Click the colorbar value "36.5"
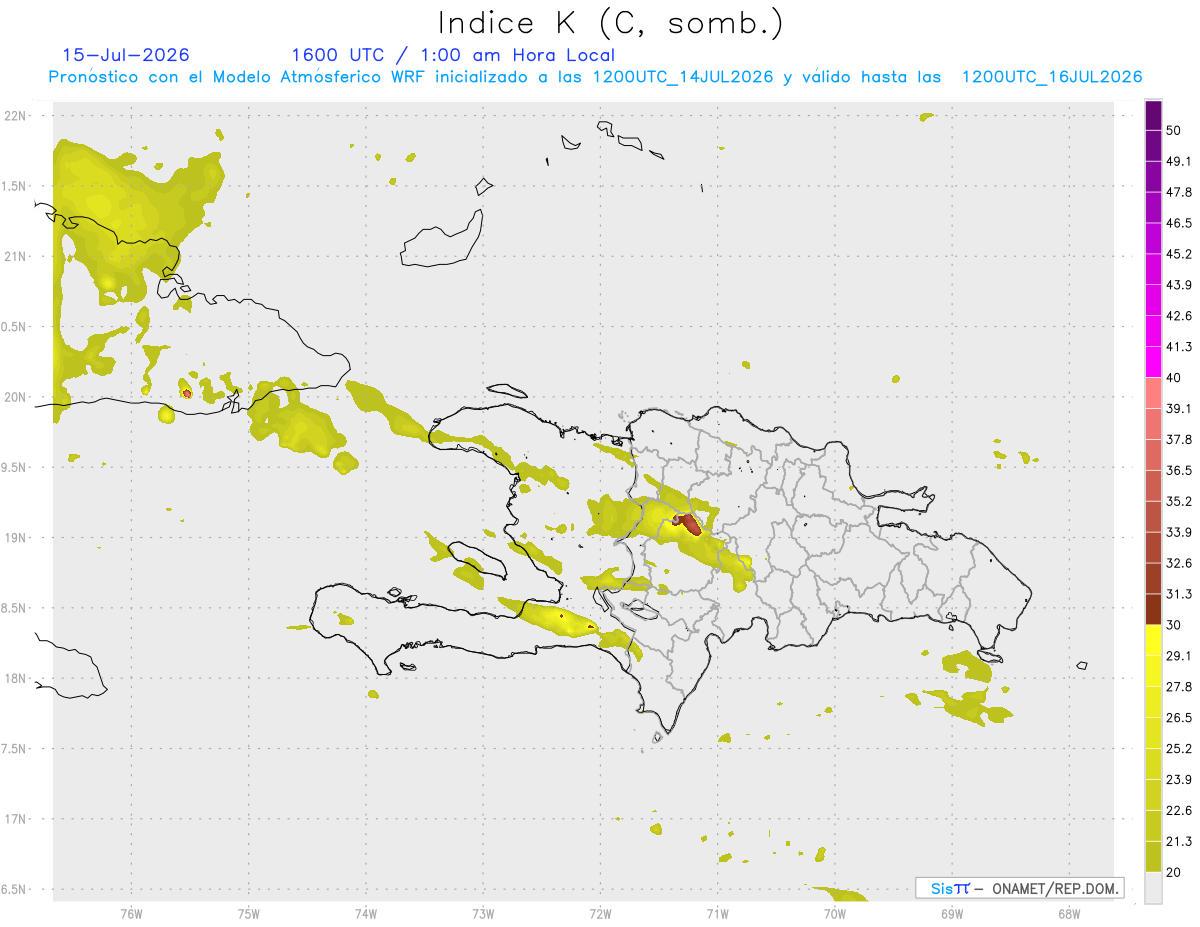The height and width of the screenshot is (927, 1200). tap(1179, 470)
